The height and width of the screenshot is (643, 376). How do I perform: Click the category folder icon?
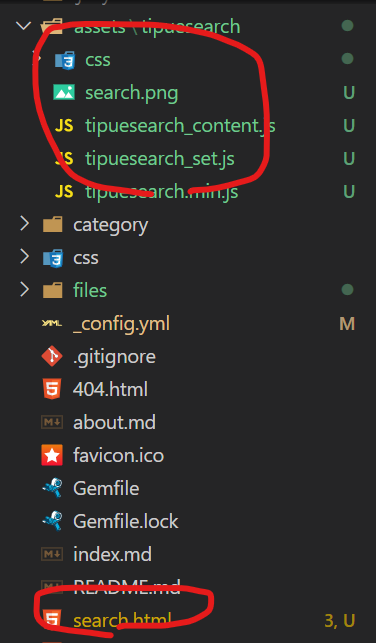(x=52, y=225)
